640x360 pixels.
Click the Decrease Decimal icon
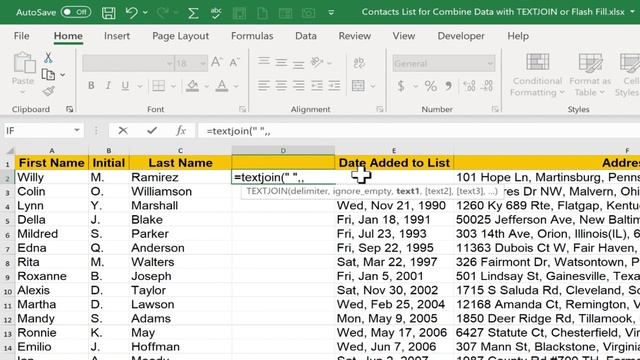(x=487, y=86)
